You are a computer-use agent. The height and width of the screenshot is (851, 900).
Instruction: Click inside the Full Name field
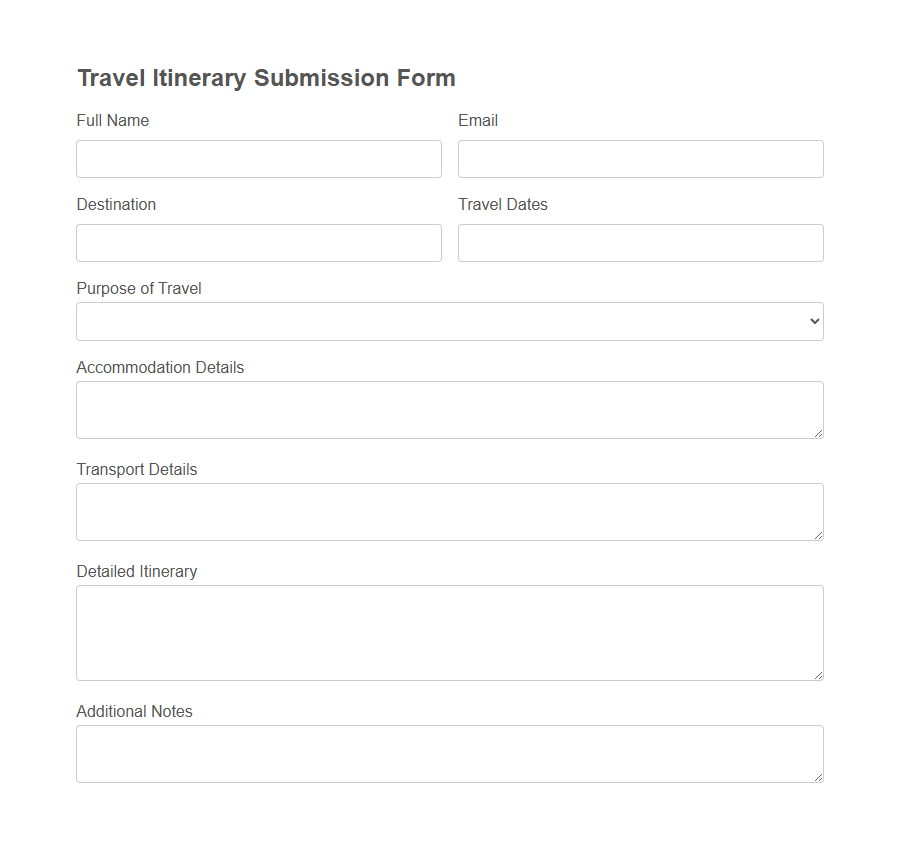[259, 158]
